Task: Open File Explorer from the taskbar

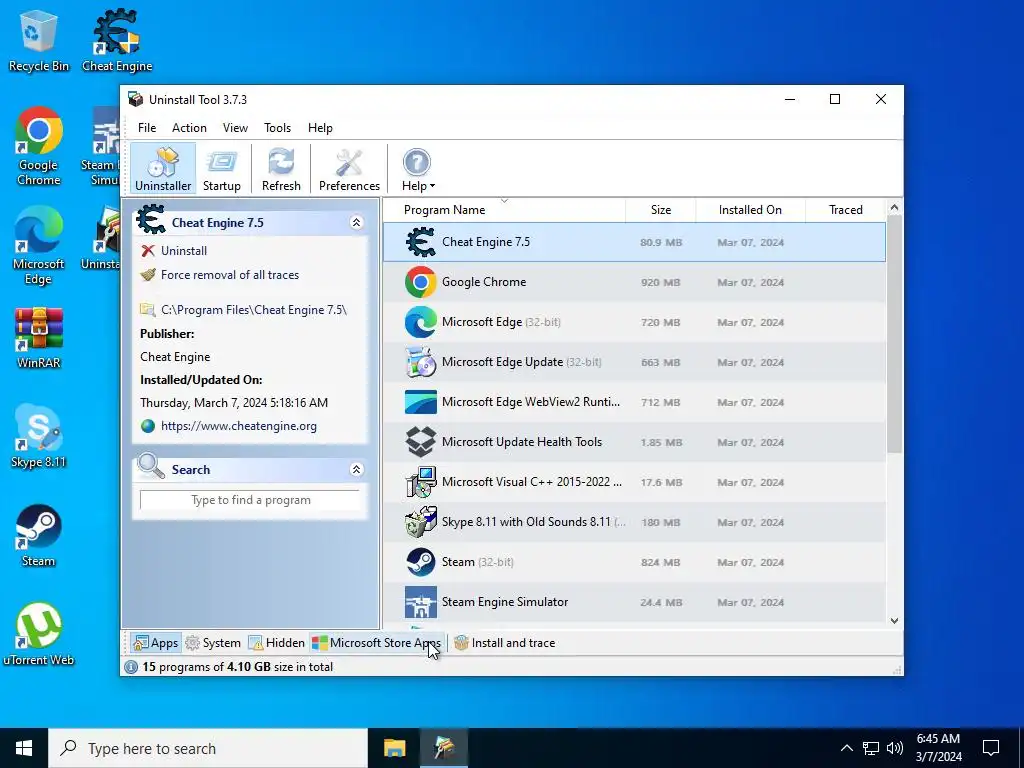Action: [x=394, y=748]
